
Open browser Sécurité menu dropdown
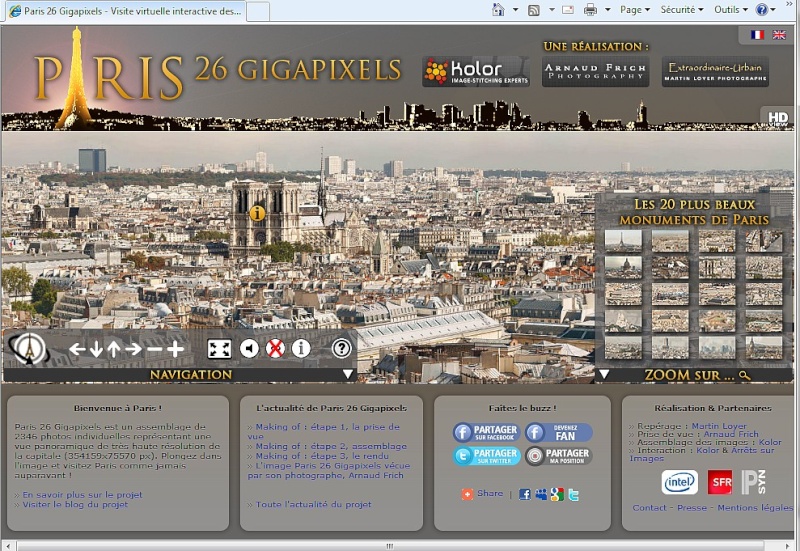click(682, 10)
